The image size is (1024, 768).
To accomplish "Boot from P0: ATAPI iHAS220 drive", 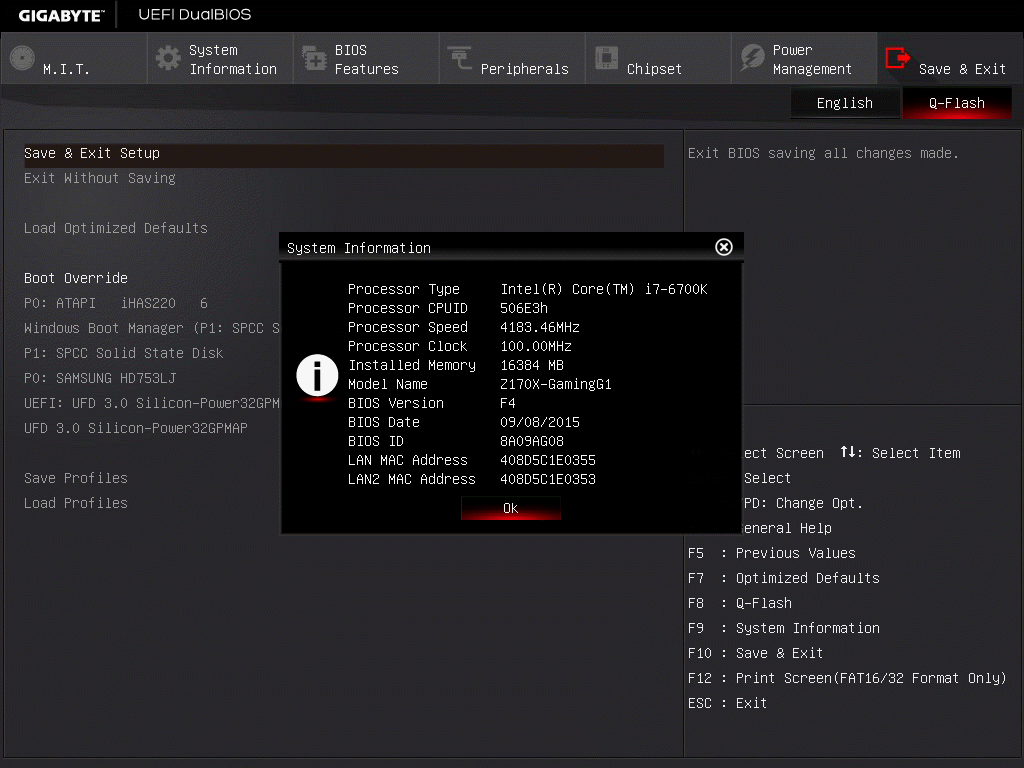I will (x=116, y=303).
